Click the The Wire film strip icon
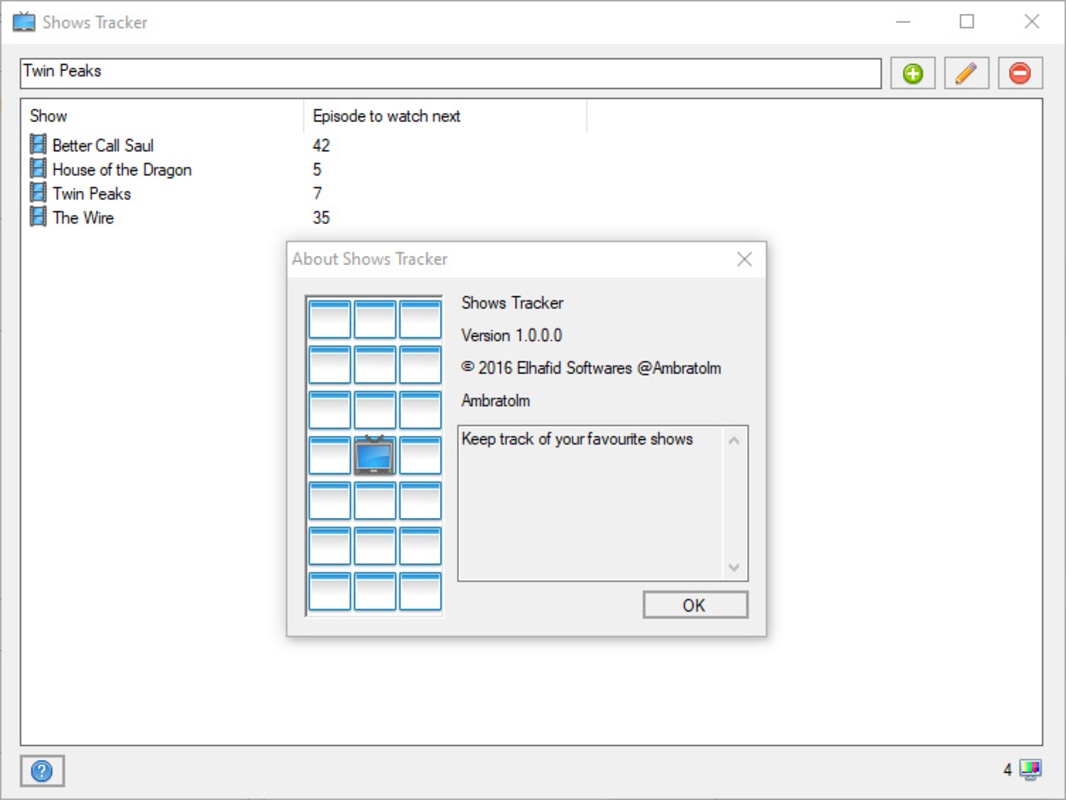The width and height of the screenshot is (1066, 800). pos(39,217)
